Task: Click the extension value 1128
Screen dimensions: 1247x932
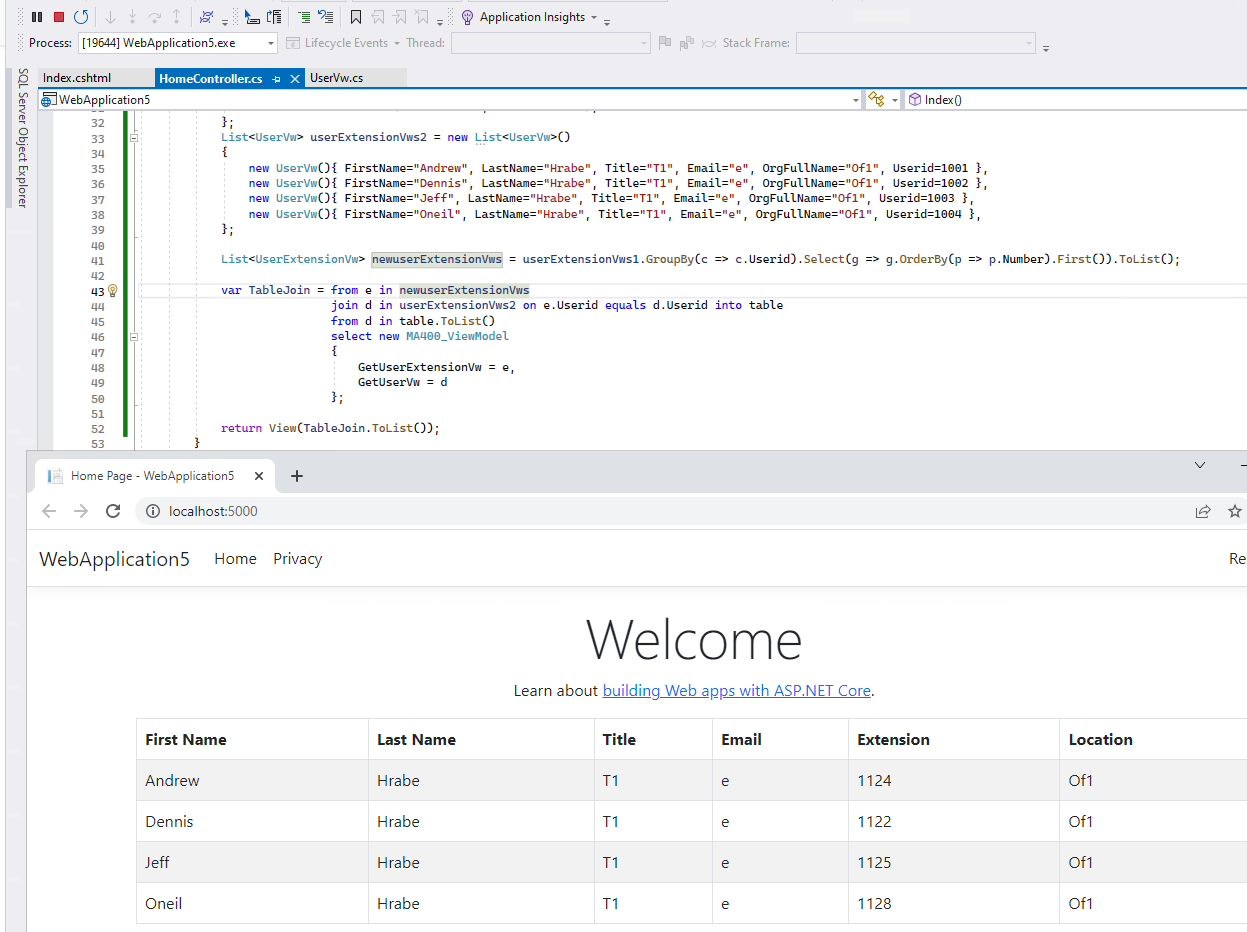Action: point(874,904)
